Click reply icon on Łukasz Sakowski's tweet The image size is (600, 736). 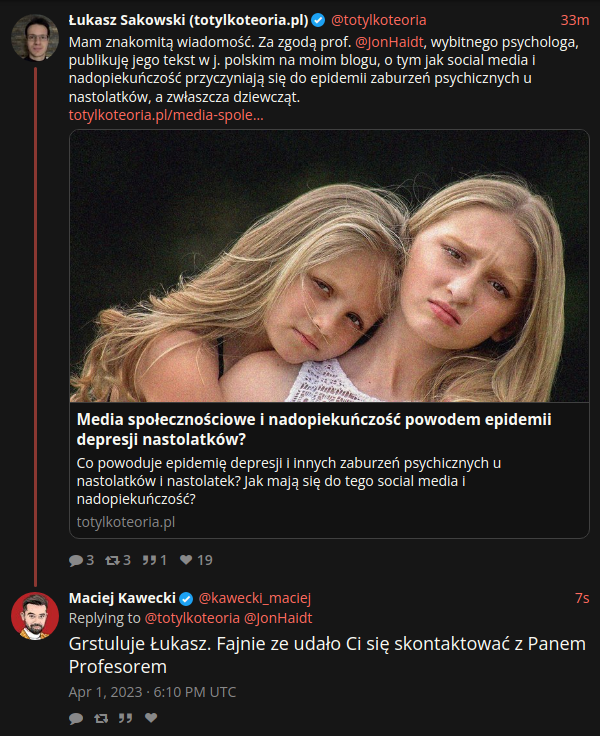[x=76, y=560]
